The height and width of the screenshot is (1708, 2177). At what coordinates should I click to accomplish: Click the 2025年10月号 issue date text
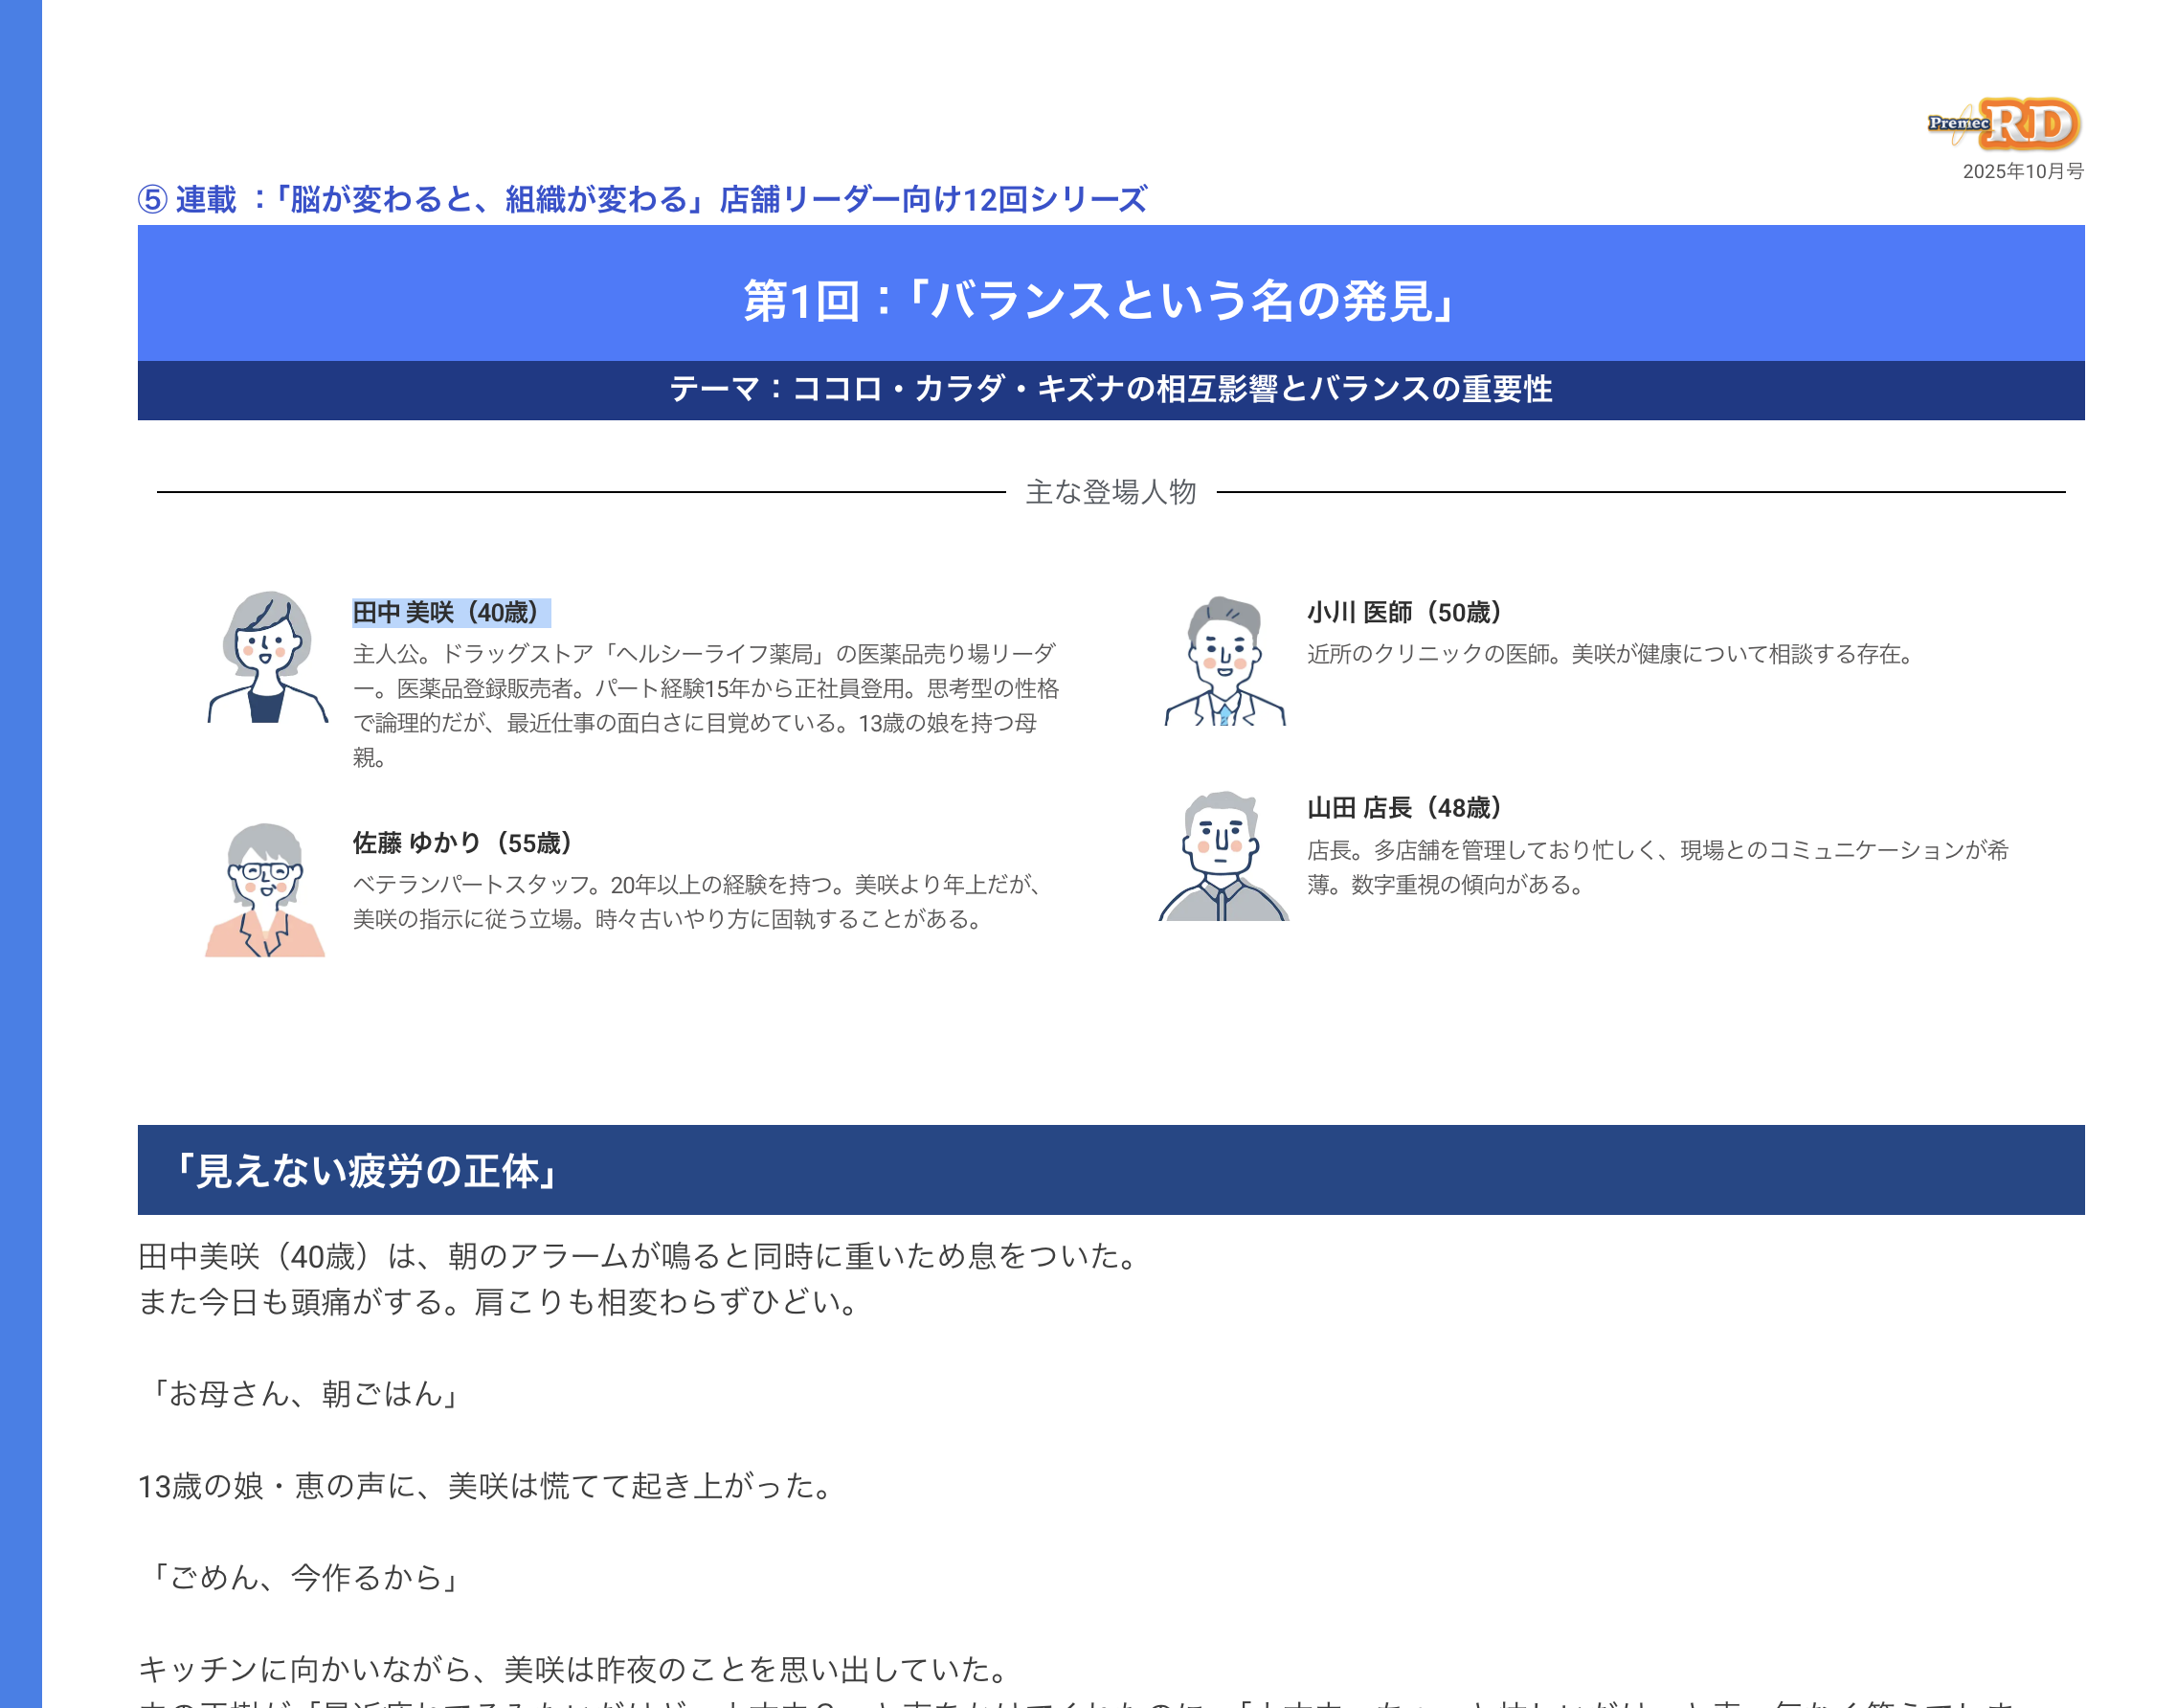pyautogui.click(x=2022, y=171)
